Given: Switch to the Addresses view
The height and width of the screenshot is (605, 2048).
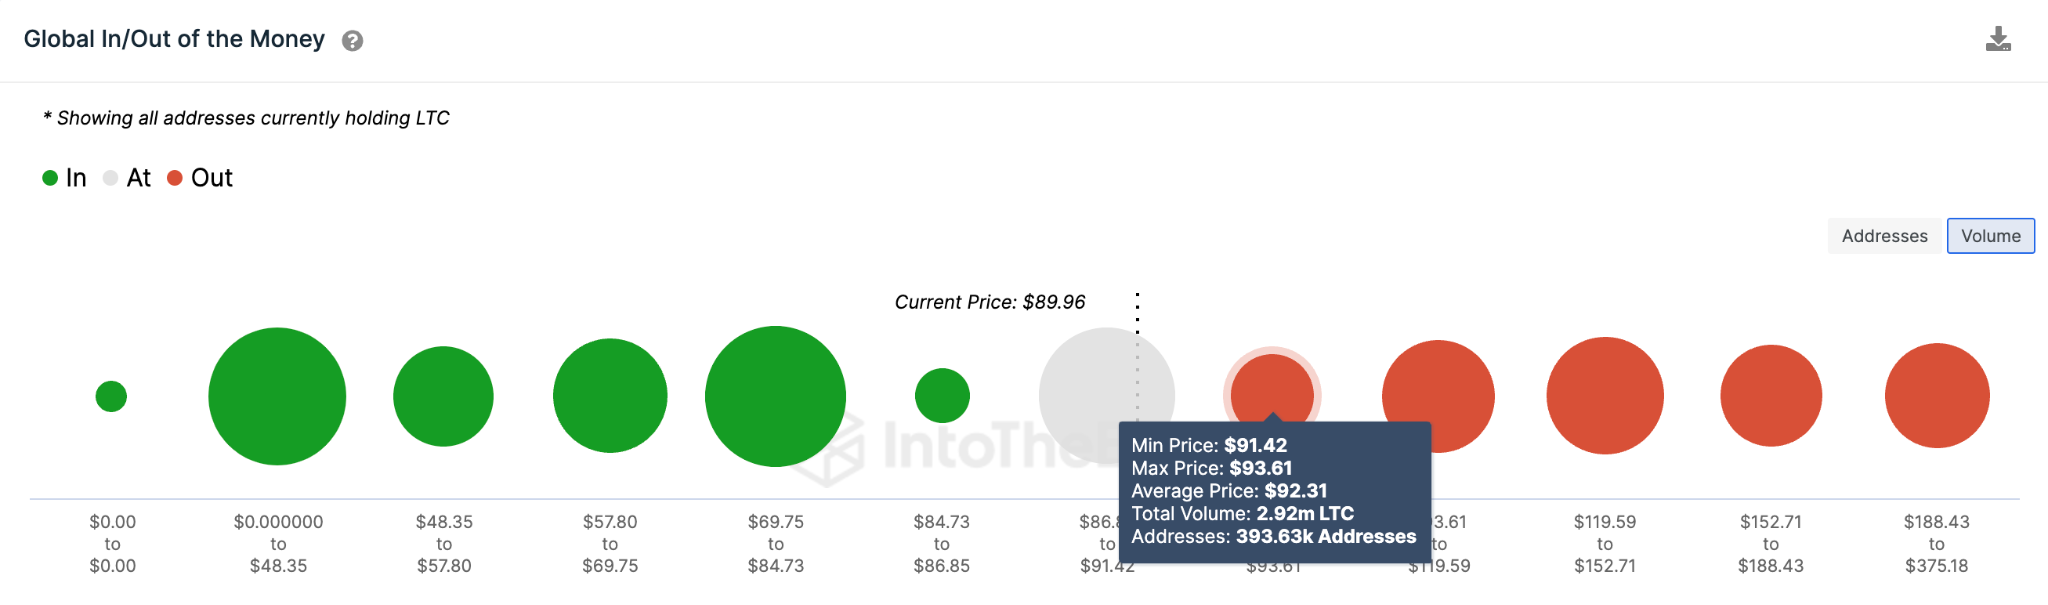Looking at the screenshot, I should click(1885, 236).
